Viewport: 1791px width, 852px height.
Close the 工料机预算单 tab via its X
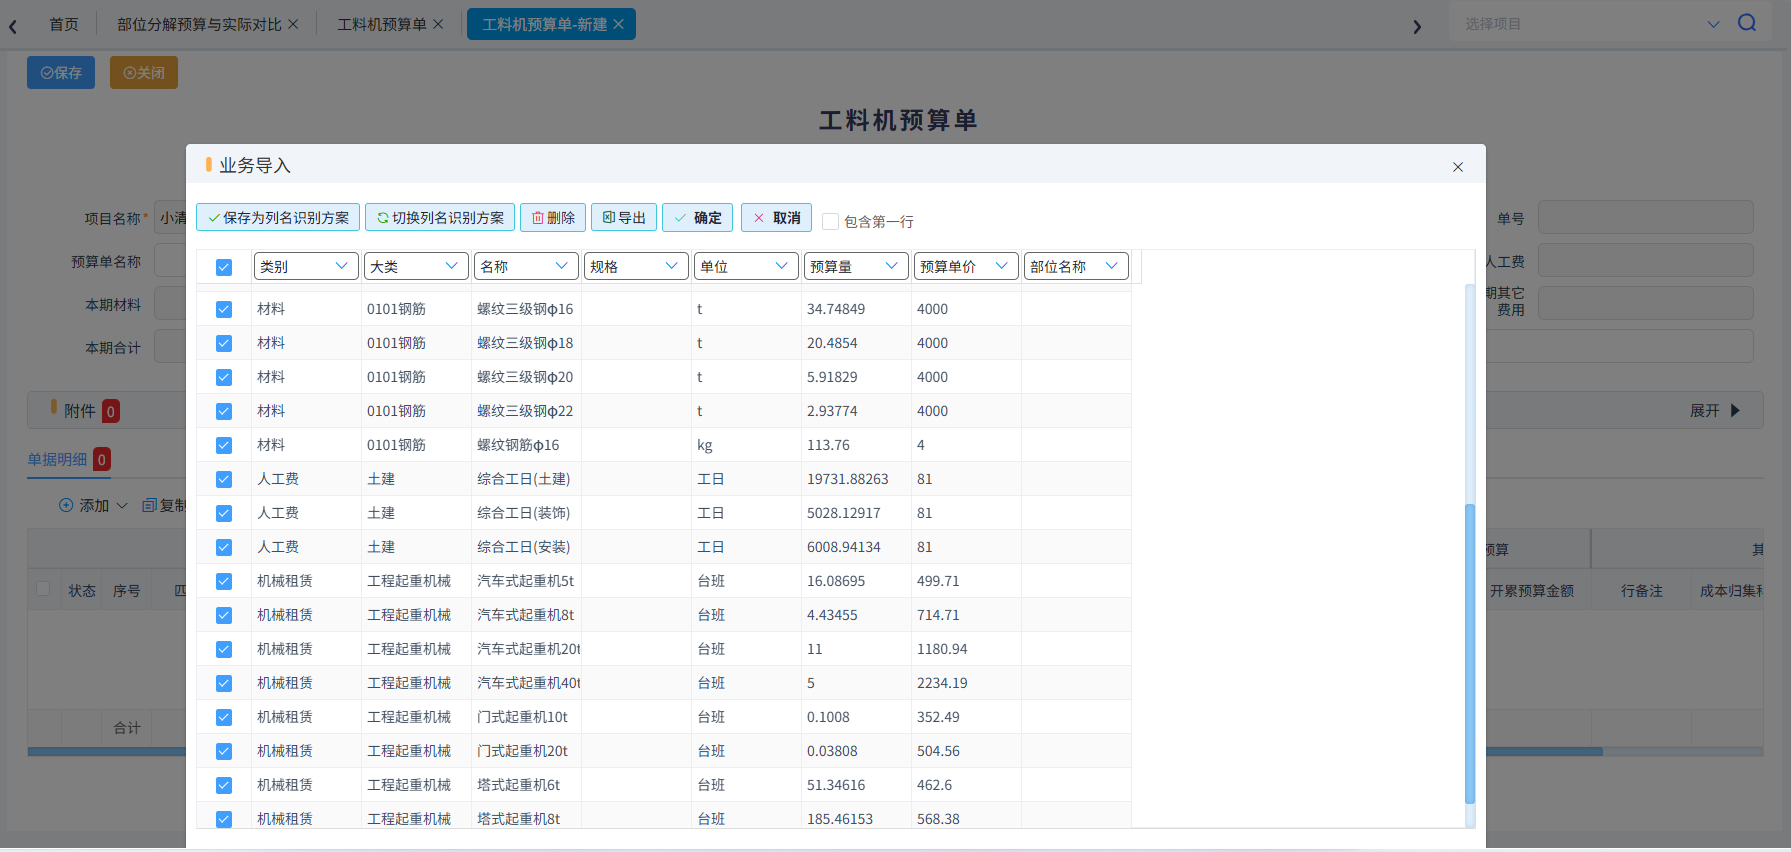[x=438, y=24]
